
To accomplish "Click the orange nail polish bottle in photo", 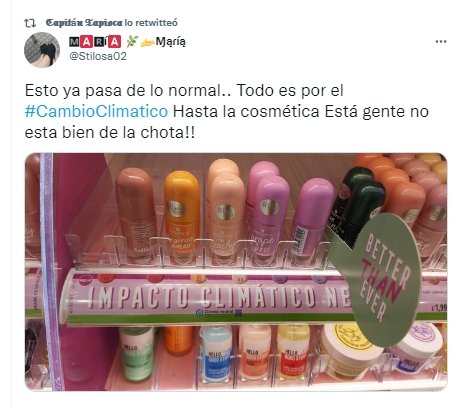I will point(182,214).
